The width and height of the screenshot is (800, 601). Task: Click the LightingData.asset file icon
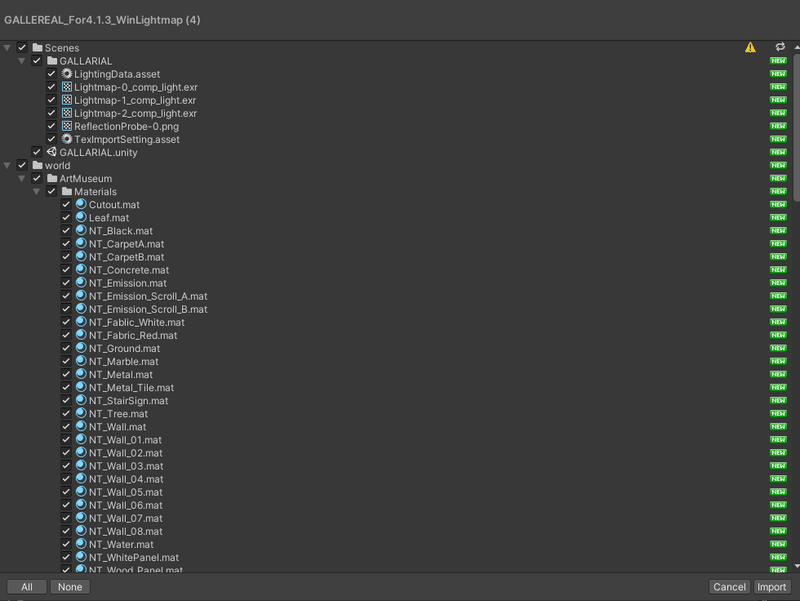66,74
